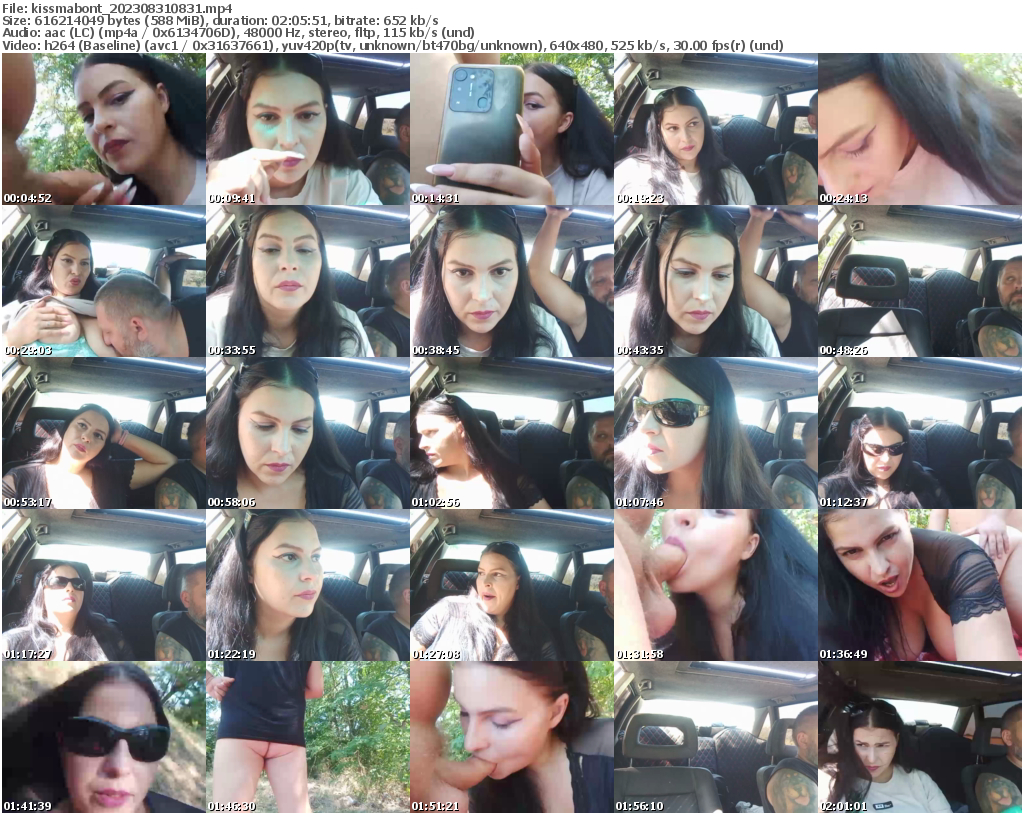Open the thumbnail at timestamp 00:04:52
Viewport: 1024px width, 813px height.
click(101, 128)
